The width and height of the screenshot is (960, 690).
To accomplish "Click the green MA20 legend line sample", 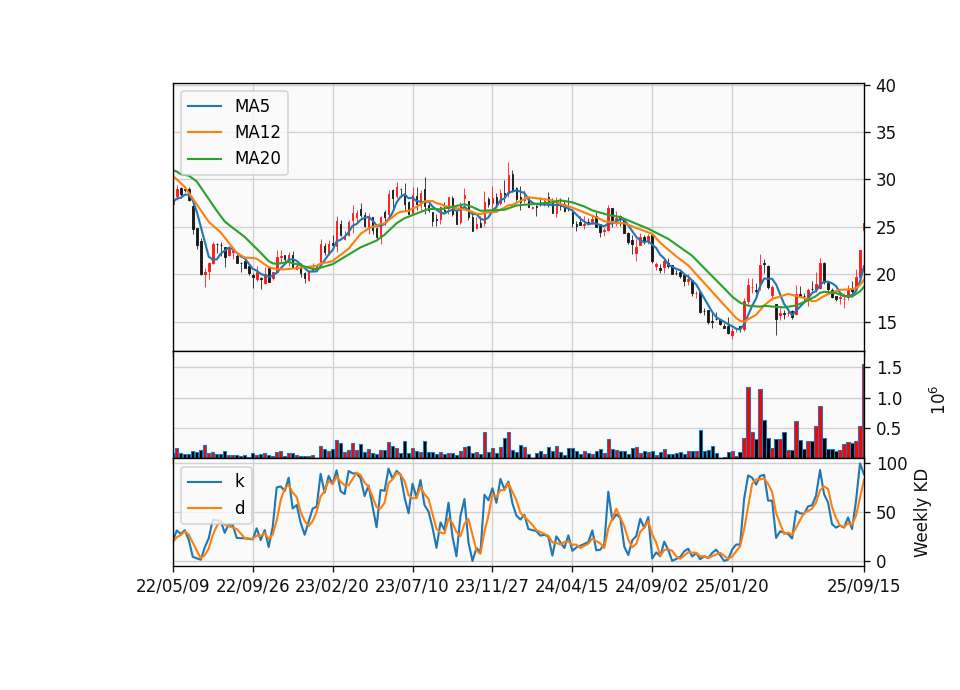I will pos(204,159).
